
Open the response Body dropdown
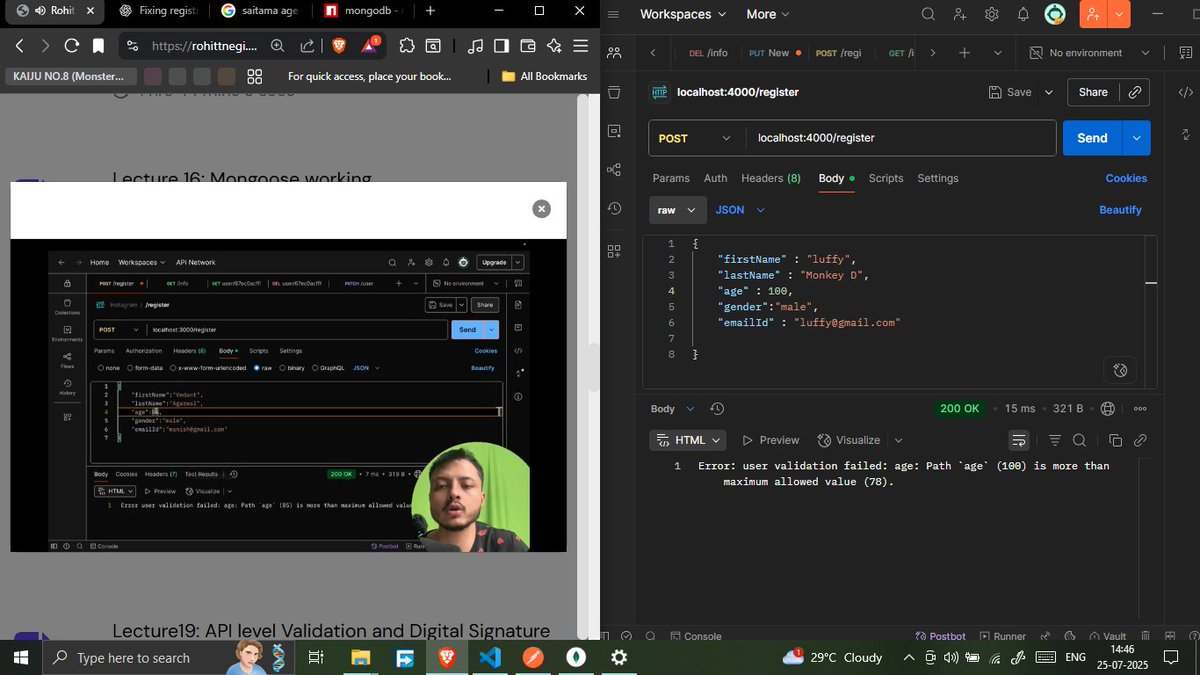[x=670, y=409]
